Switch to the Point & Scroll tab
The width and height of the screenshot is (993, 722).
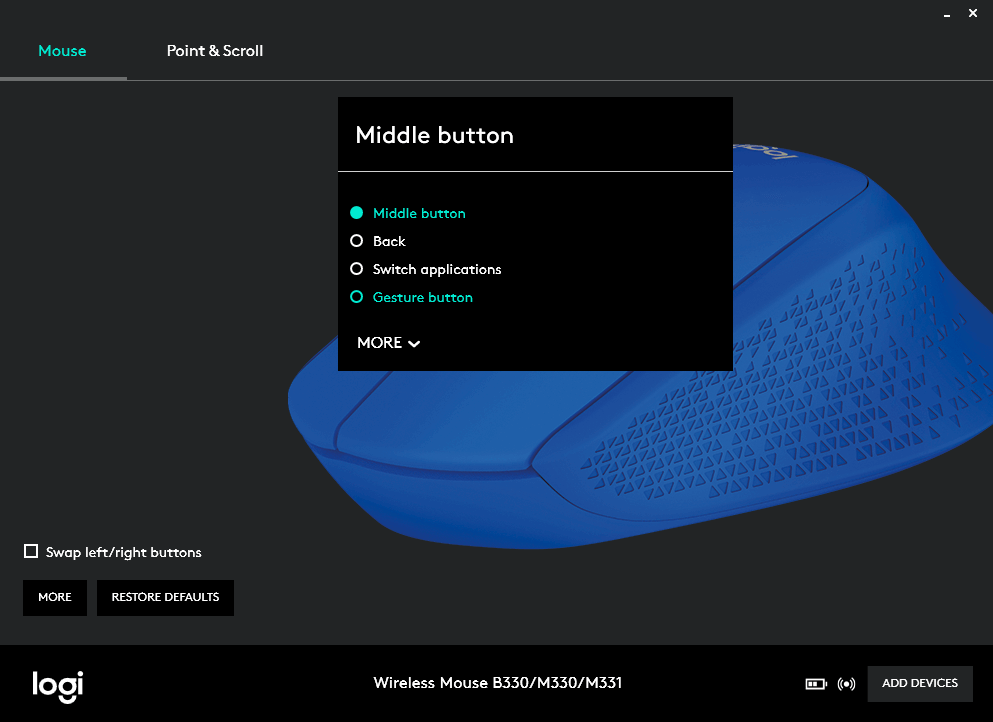tap(215, 51)
